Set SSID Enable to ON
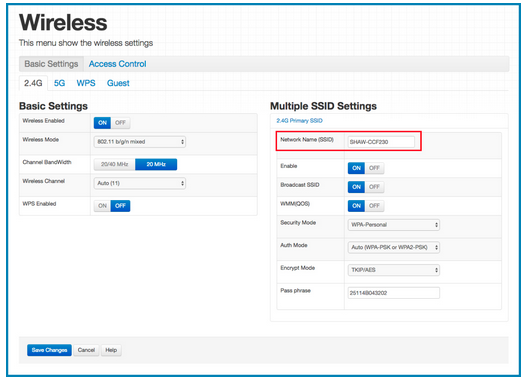 (356, 168)
